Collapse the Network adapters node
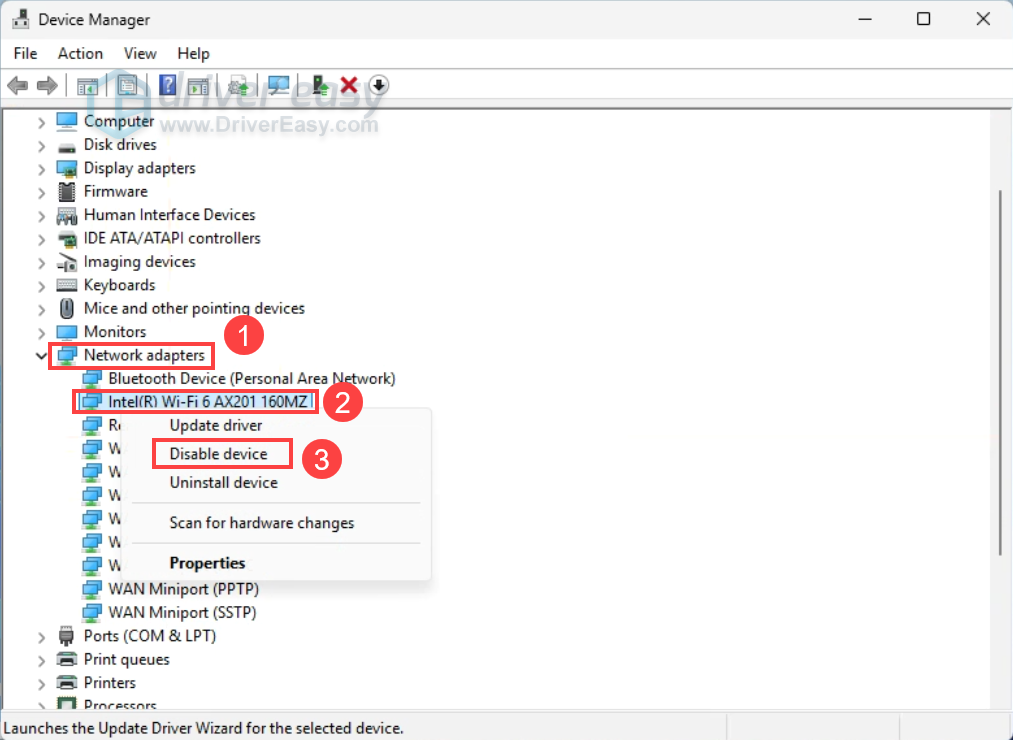The image size is (1013, 740). point(41,355)
